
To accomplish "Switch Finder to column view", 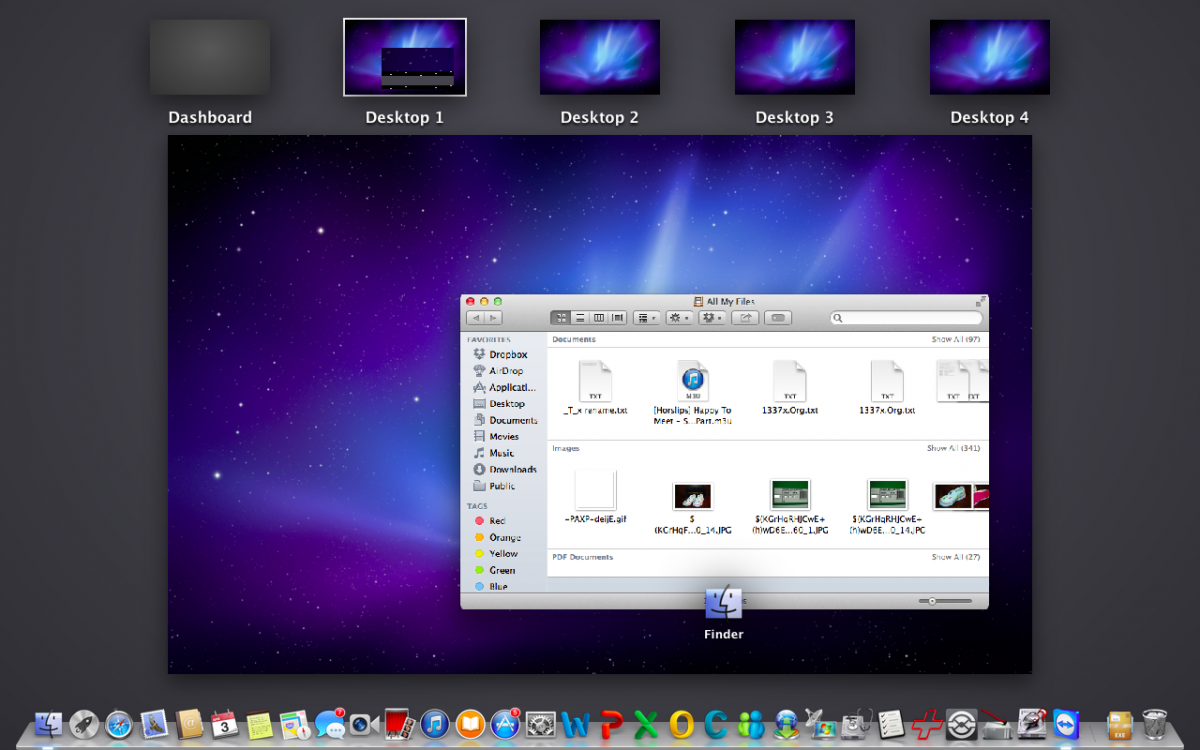I will [x=599, y=318].
